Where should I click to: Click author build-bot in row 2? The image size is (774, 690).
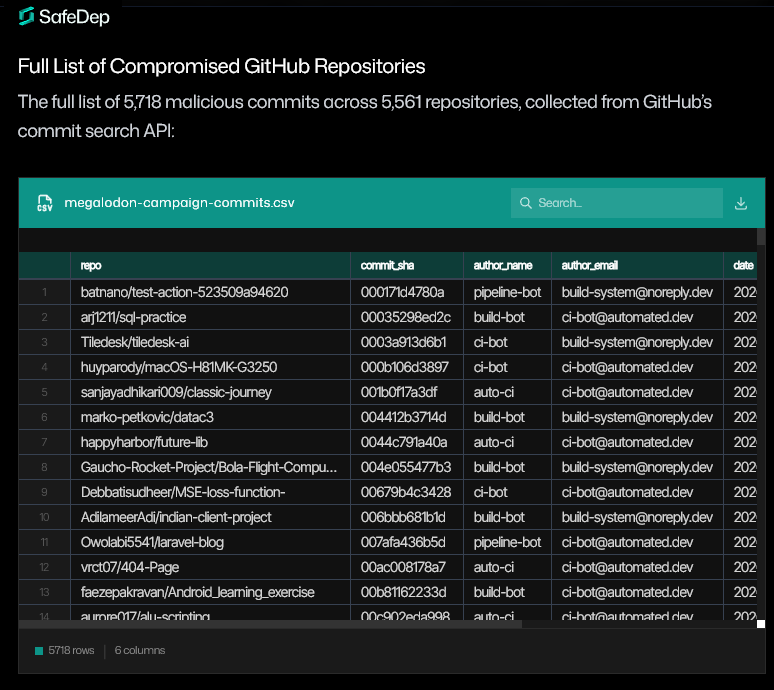[x=499, y=317]
